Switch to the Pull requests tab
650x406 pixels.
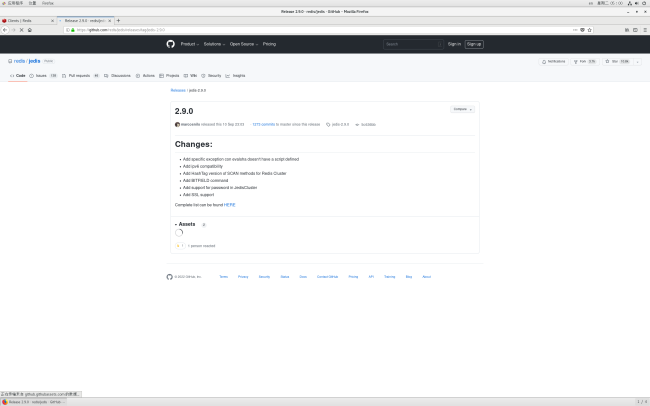click(x=80, y=75)
